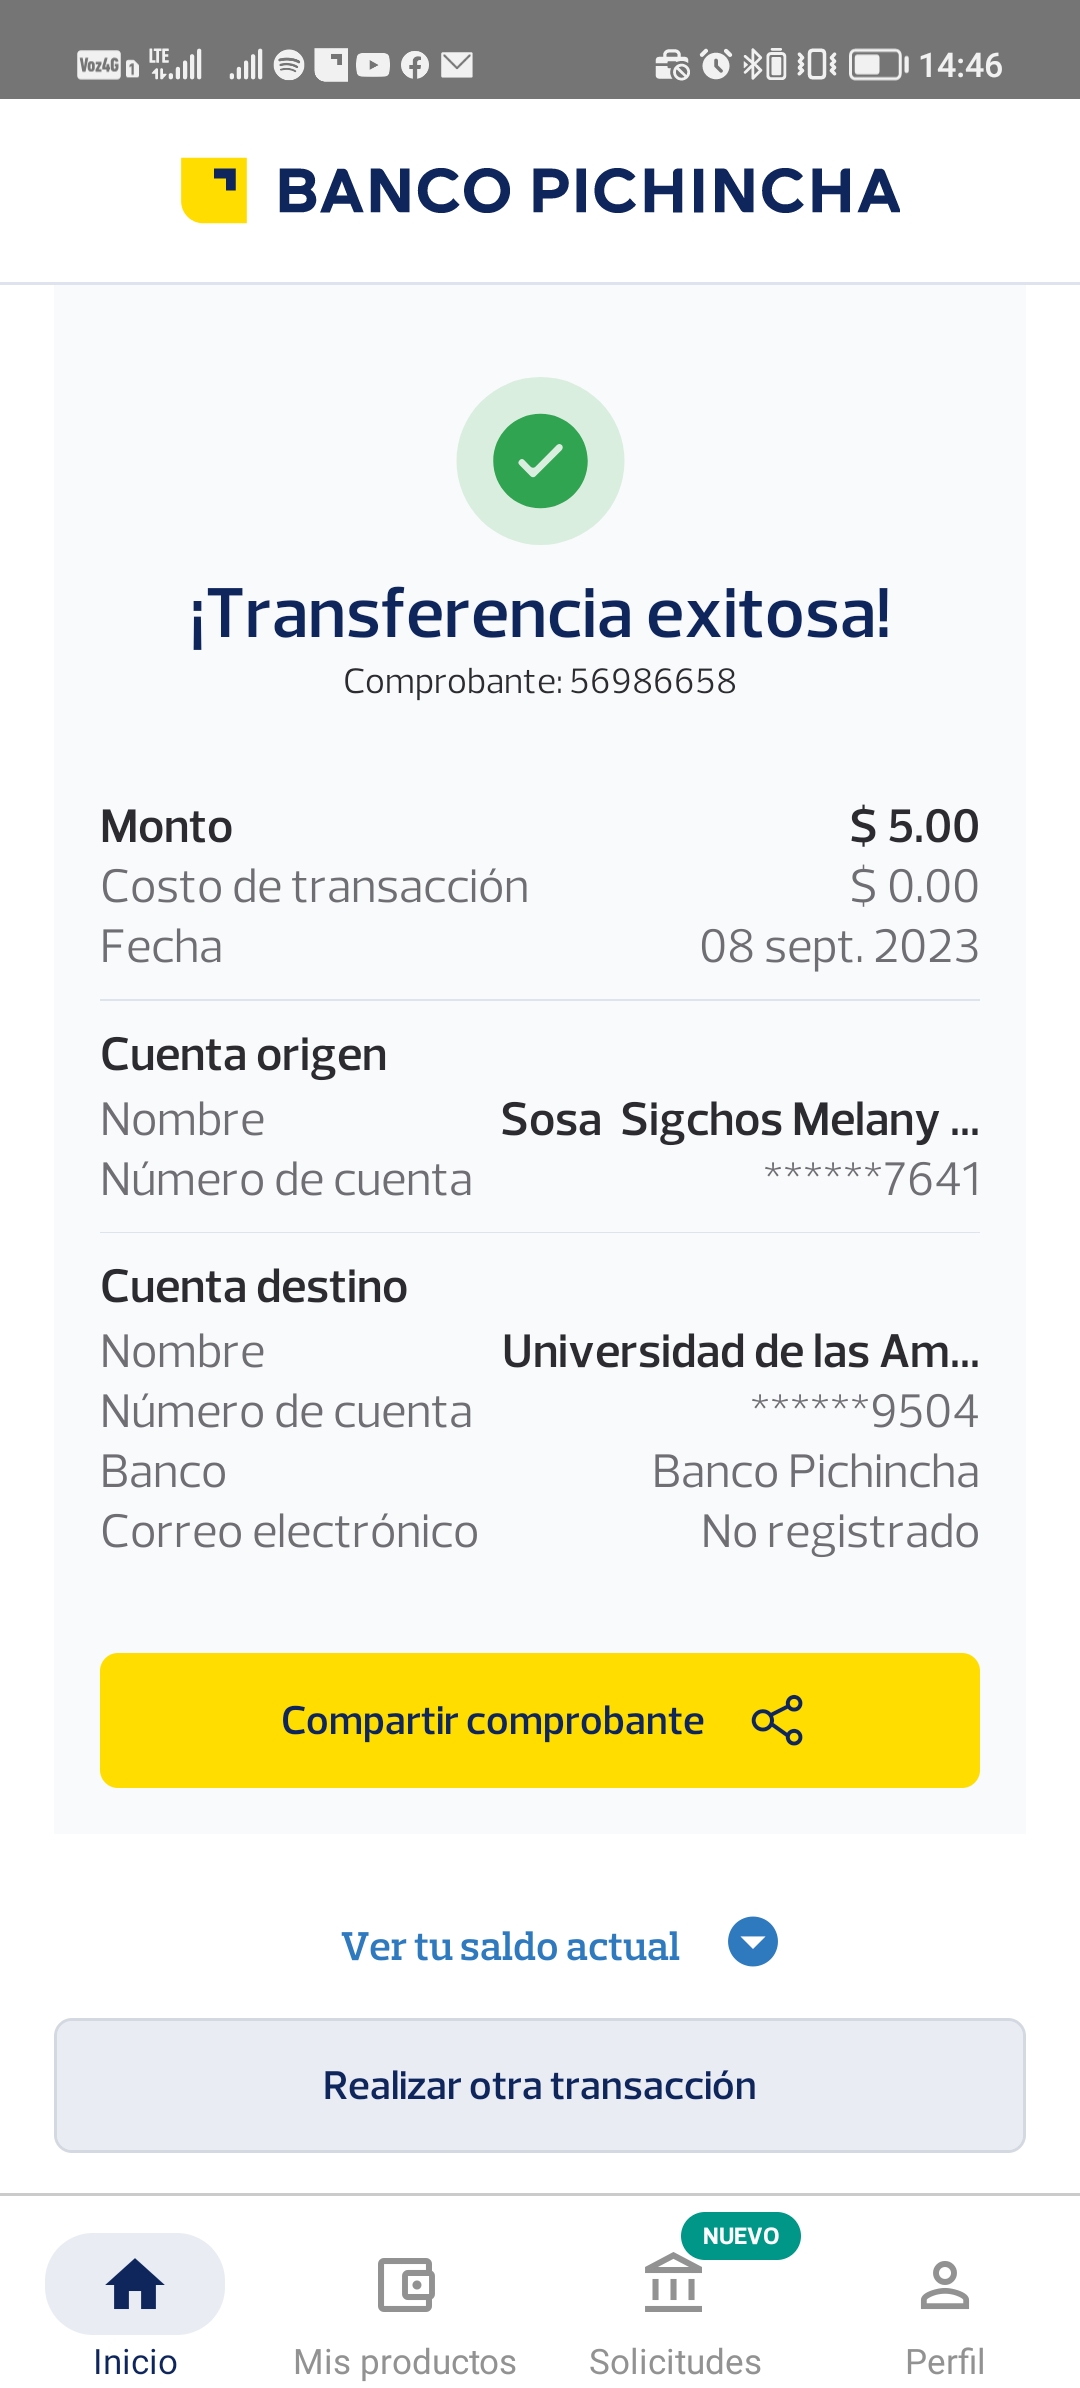Tap truncated destination name Universidad de las Am...
The width and height of the screenshot is (1080, 2388).
[740, 1351]
